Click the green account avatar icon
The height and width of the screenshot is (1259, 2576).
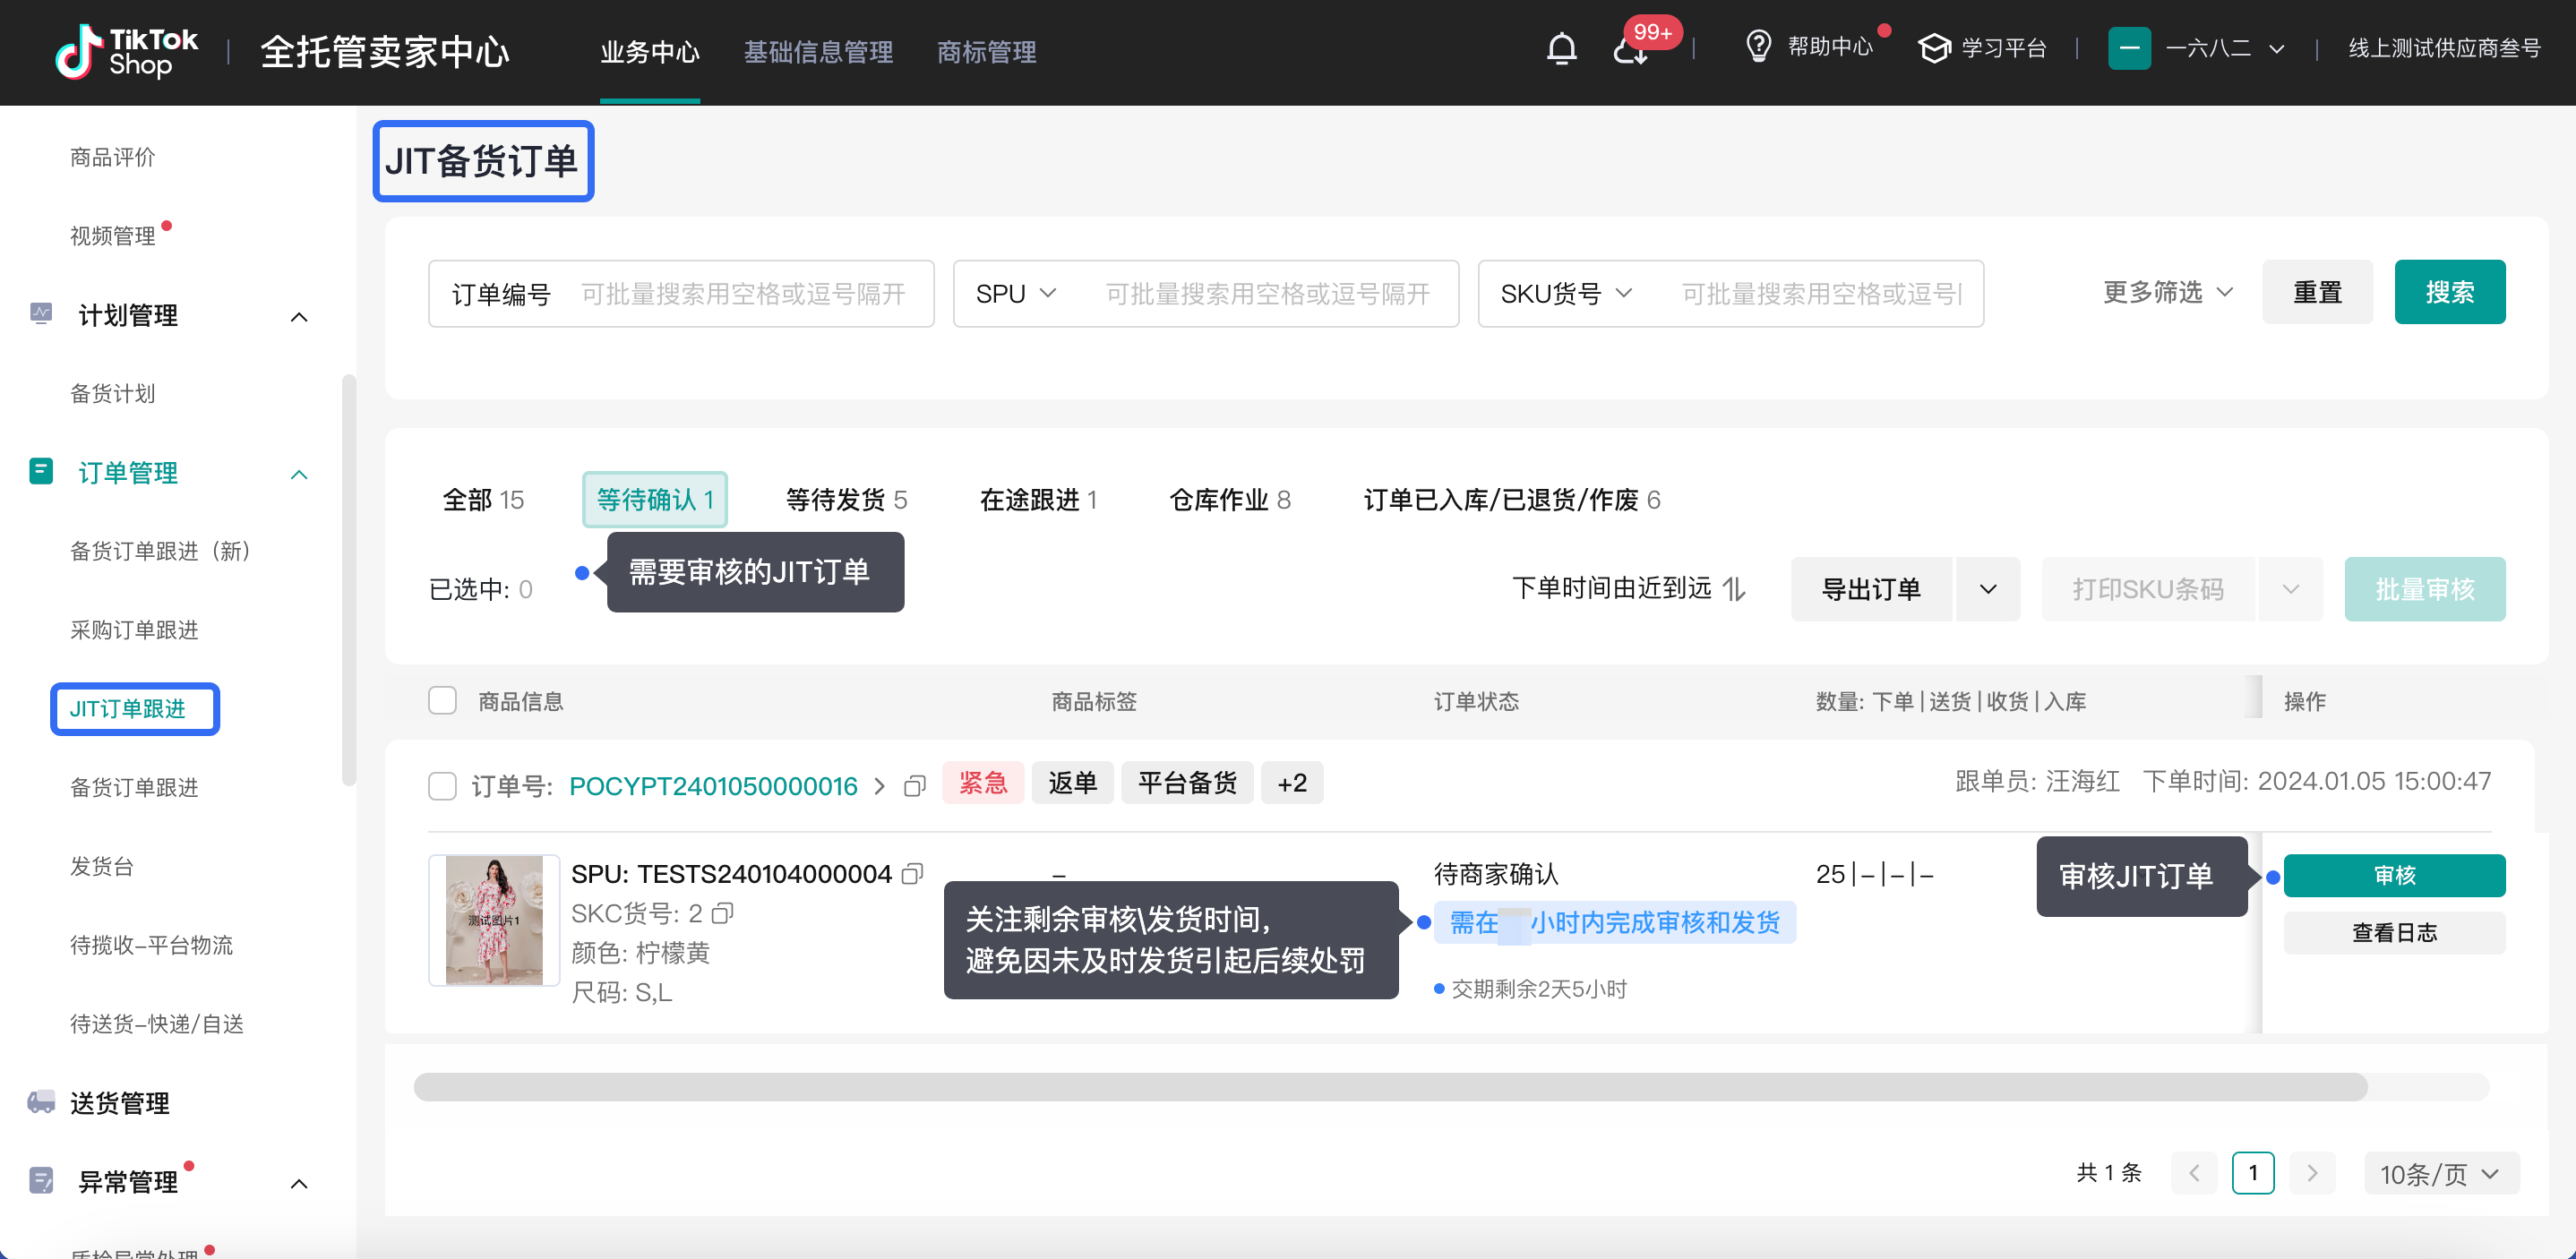(x=2129, y=48)
